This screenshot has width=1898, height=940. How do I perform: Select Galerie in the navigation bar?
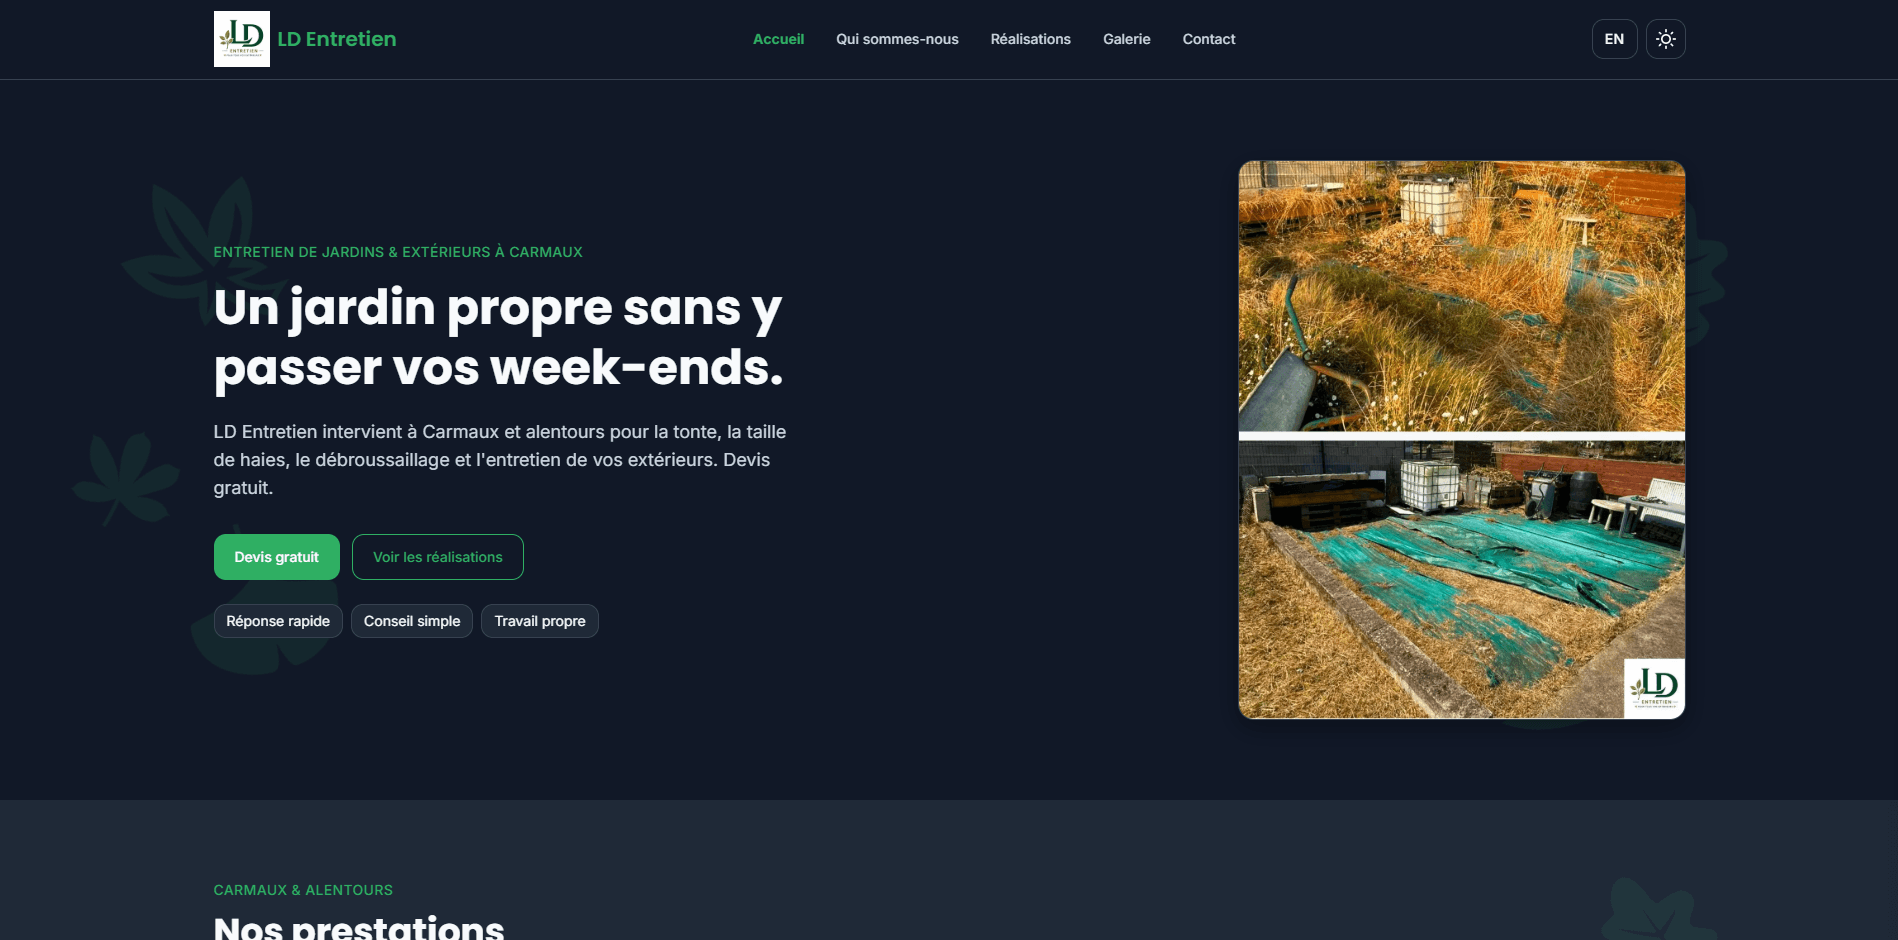[1126, 39]
